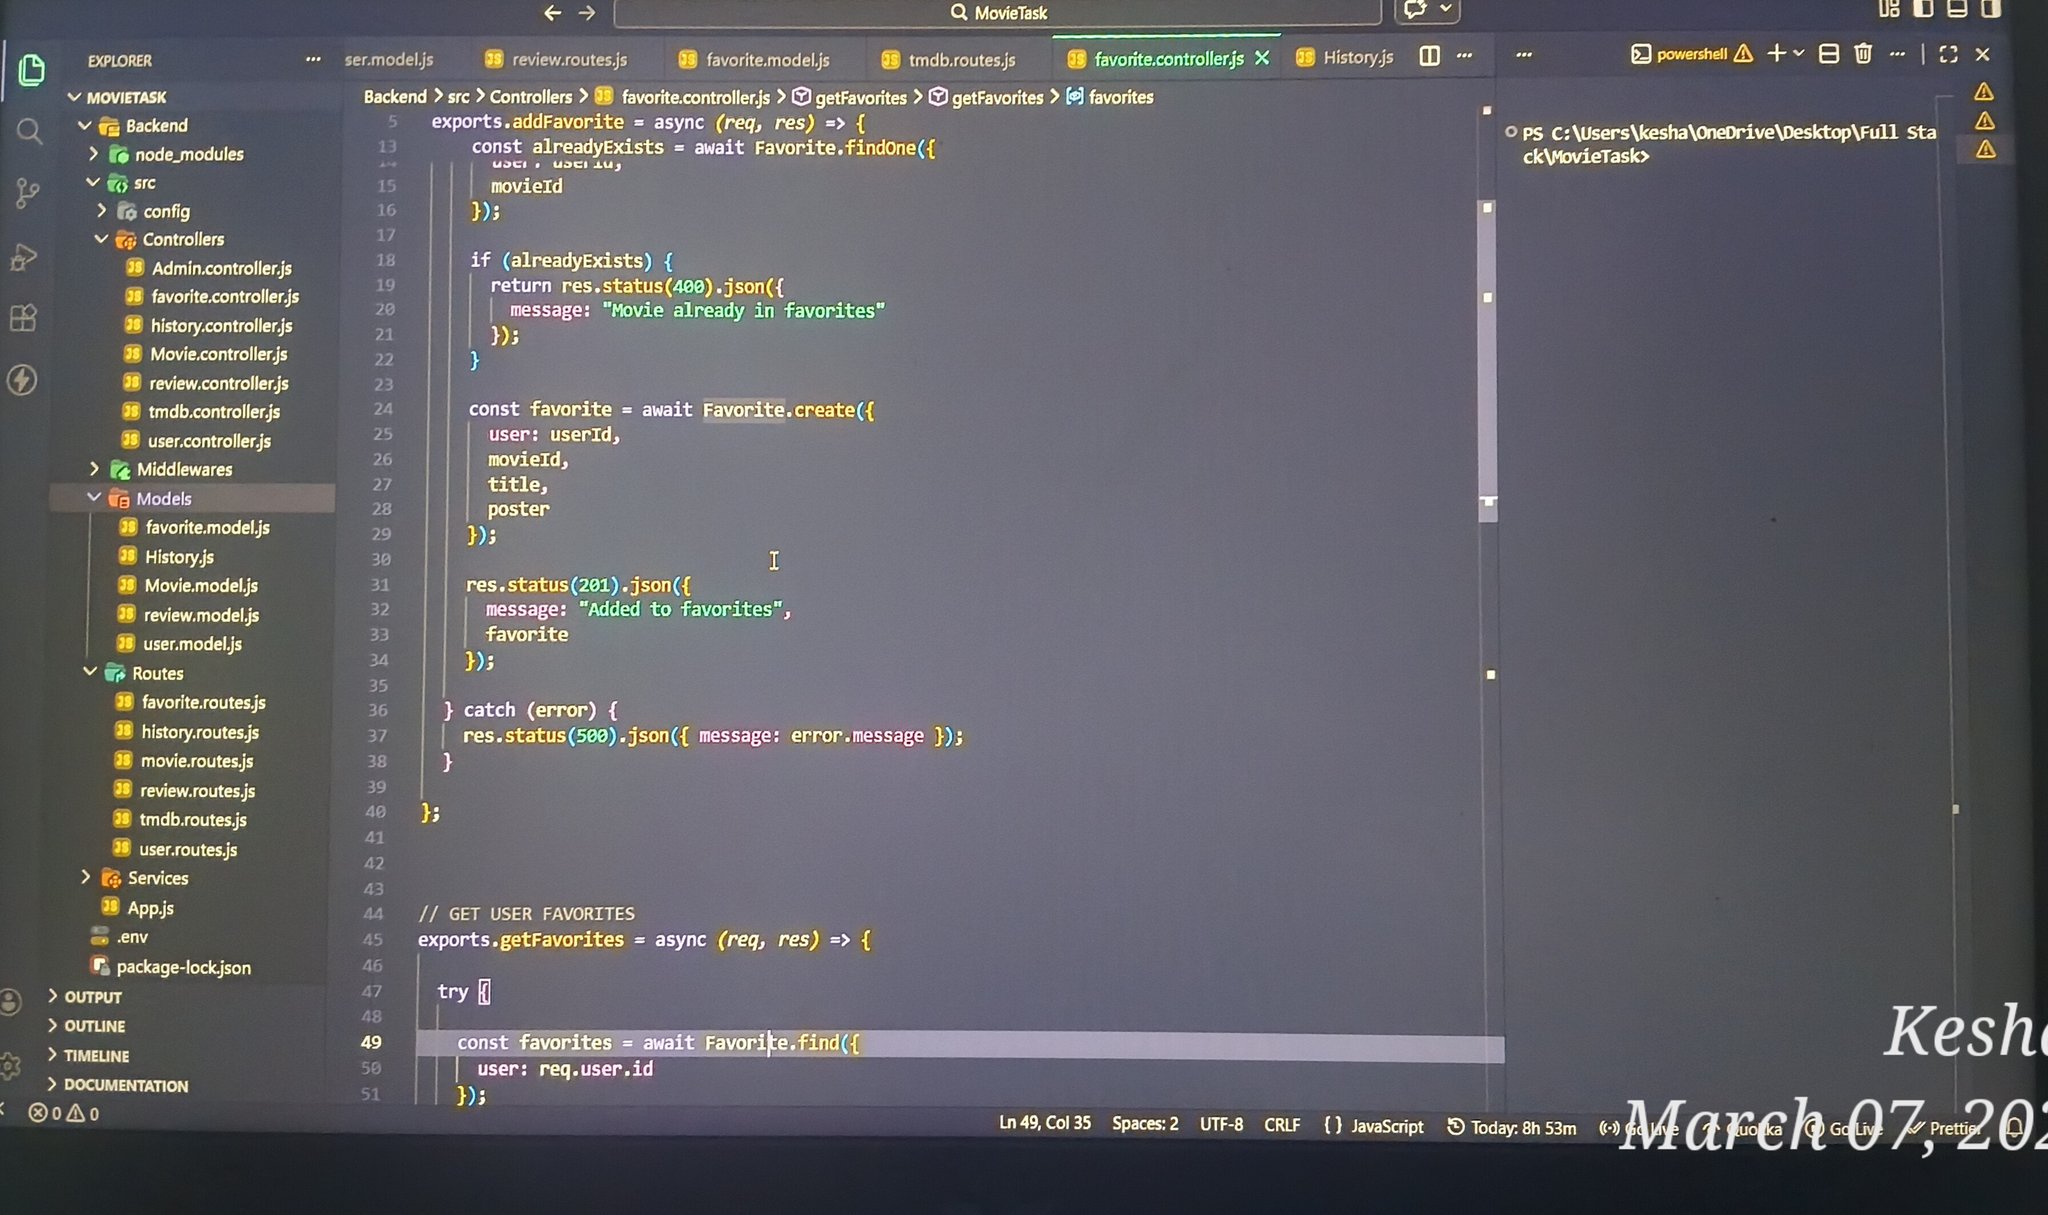Screen dimensions: 2048x1215
Task: Click the Split Editor Right icon
Action: click(1430, 57)
